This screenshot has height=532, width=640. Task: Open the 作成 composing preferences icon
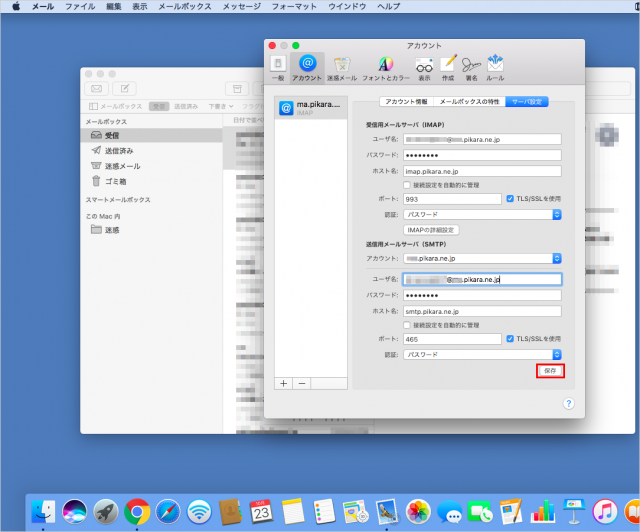pos(448,66)
